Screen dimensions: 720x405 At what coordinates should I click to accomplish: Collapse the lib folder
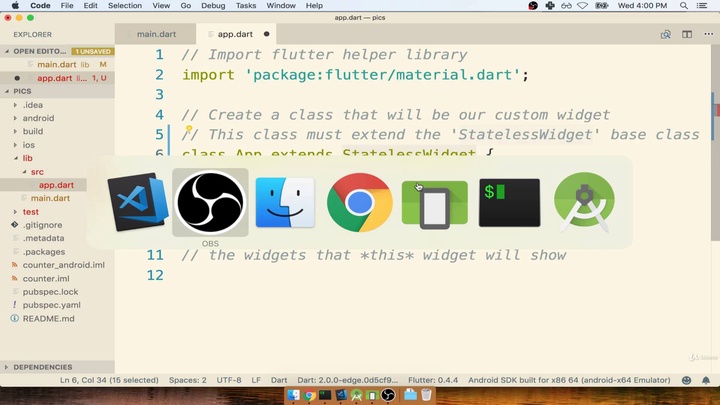[27, 158]
